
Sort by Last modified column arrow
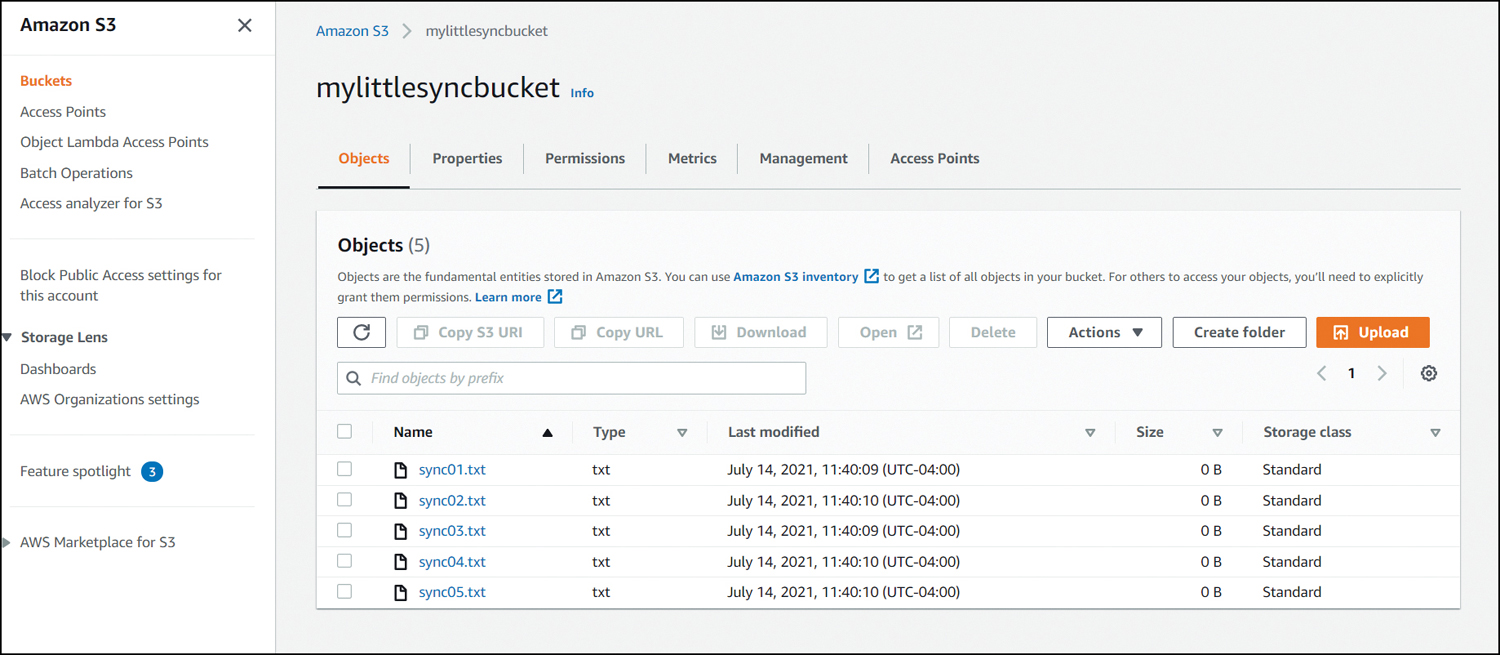coord(1090,433)
